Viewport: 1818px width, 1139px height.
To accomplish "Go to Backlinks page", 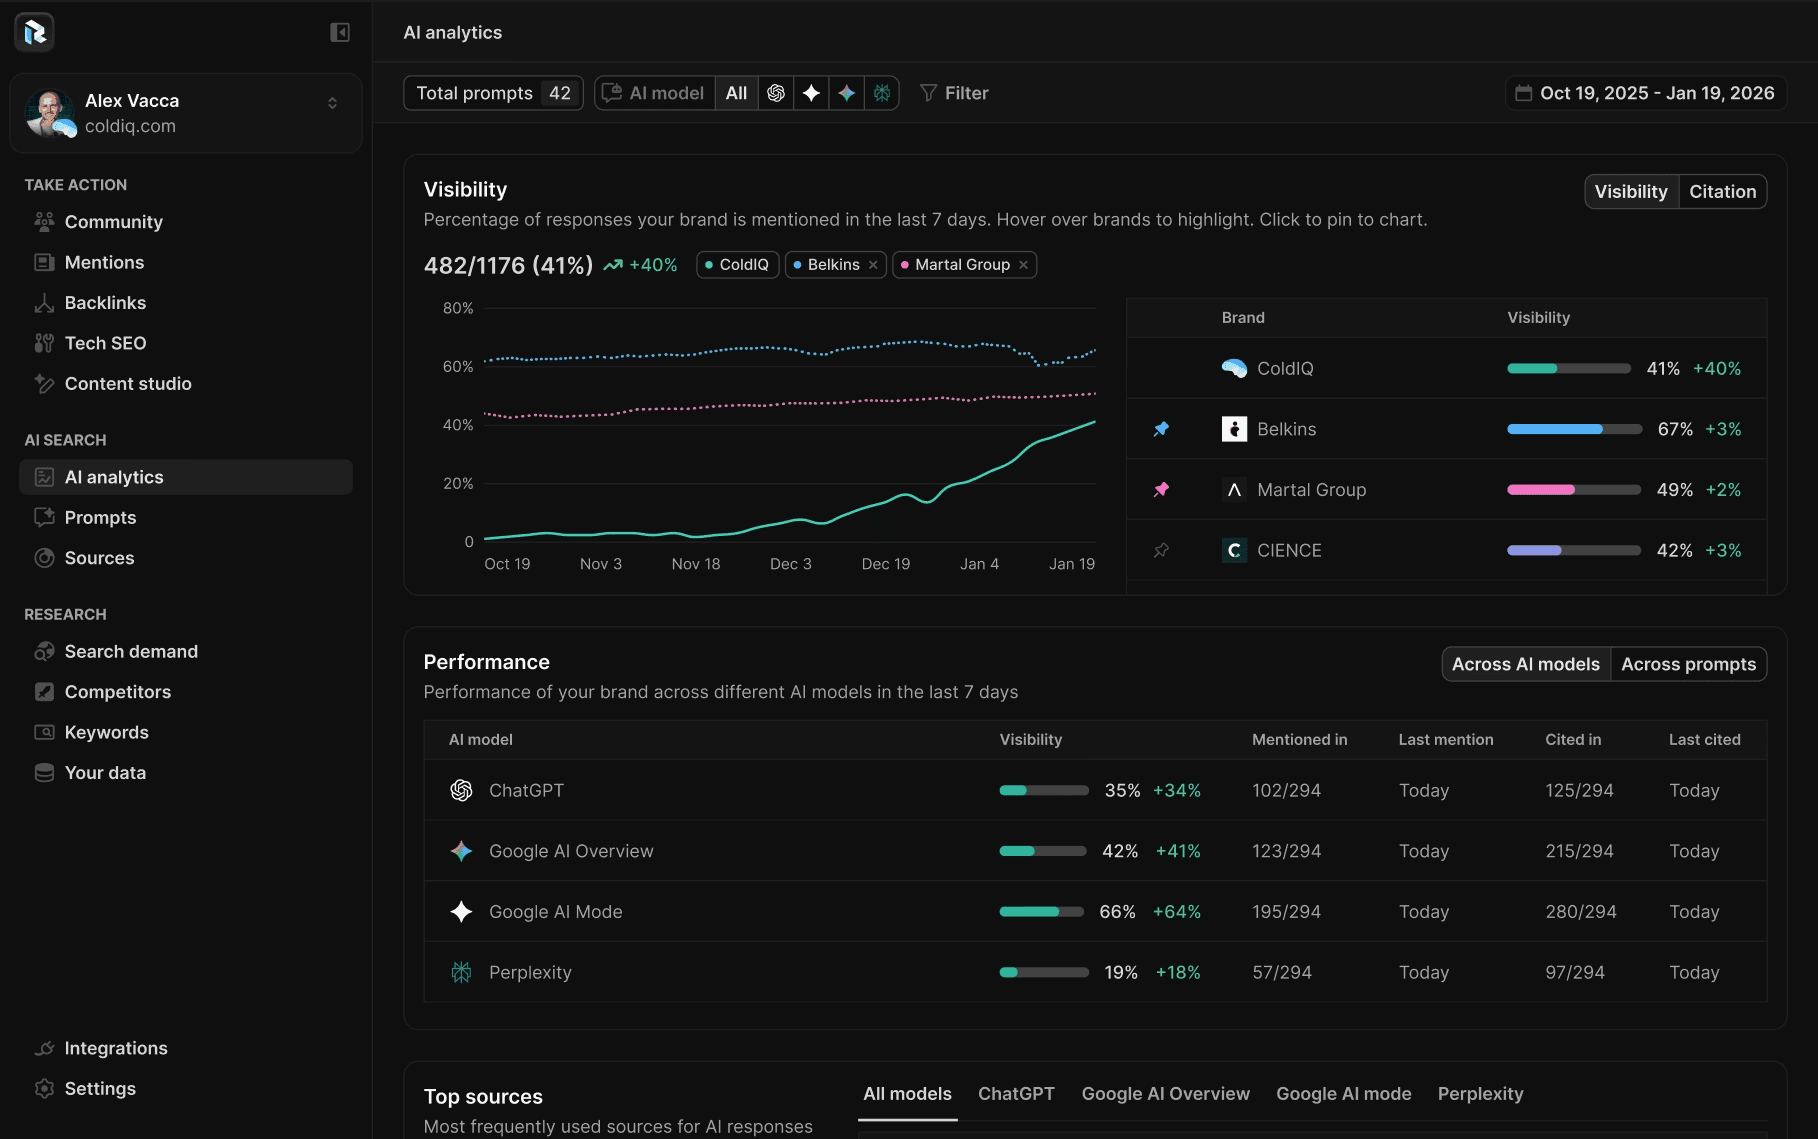I will pyautogui.click(x=186, y=303).
